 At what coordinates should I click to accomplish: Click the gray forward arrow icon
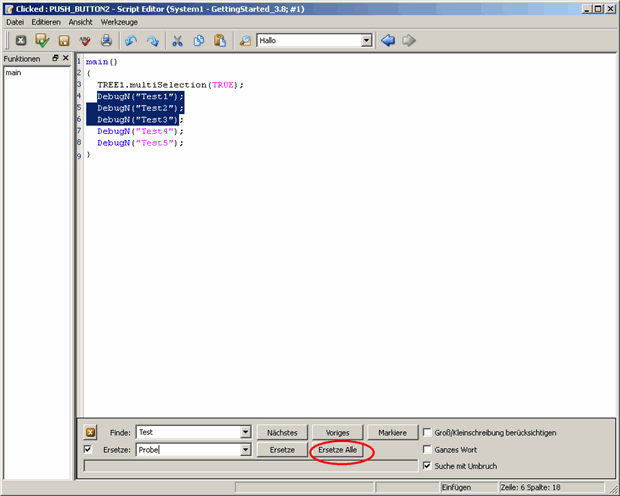(x=409, y=40)
